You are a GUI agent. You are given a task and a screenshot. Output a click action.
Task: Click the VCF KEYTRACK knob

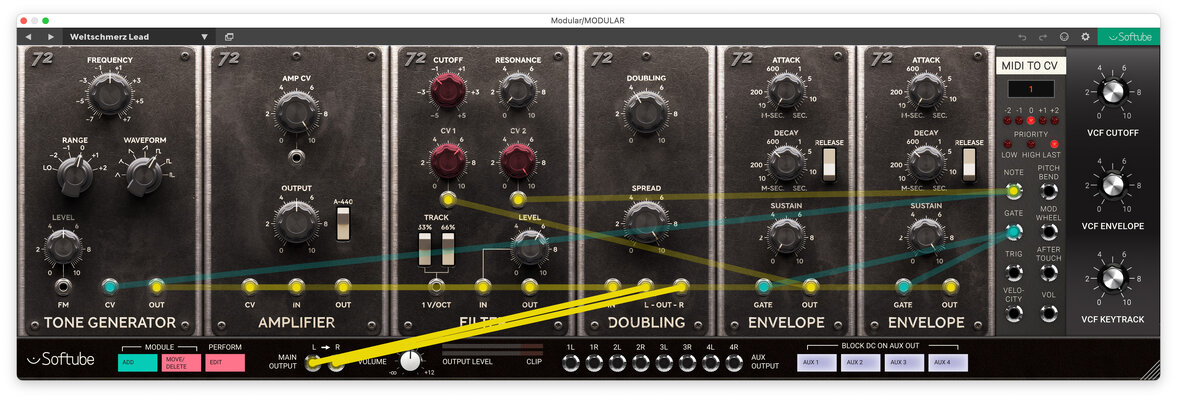point(1113,278)
